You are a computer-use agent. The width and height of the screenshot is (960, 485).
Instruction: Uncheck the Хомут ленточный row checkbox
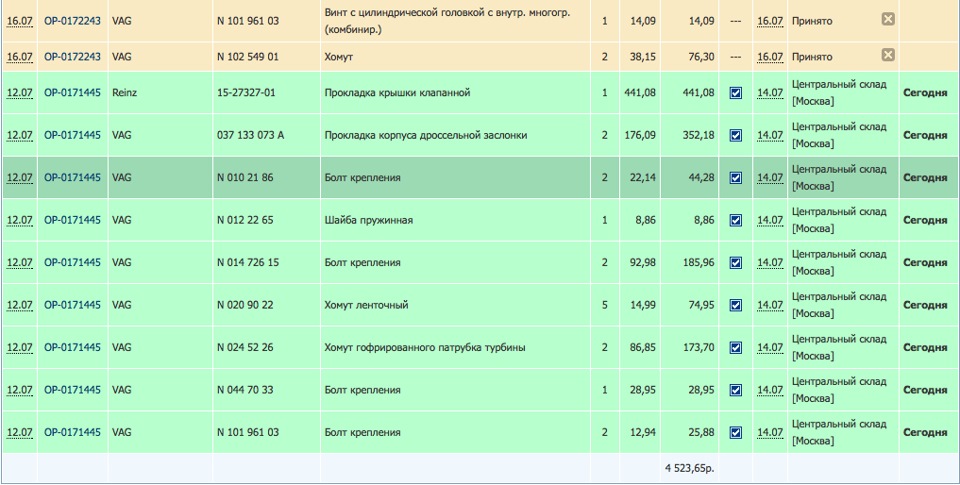point(736,305)
